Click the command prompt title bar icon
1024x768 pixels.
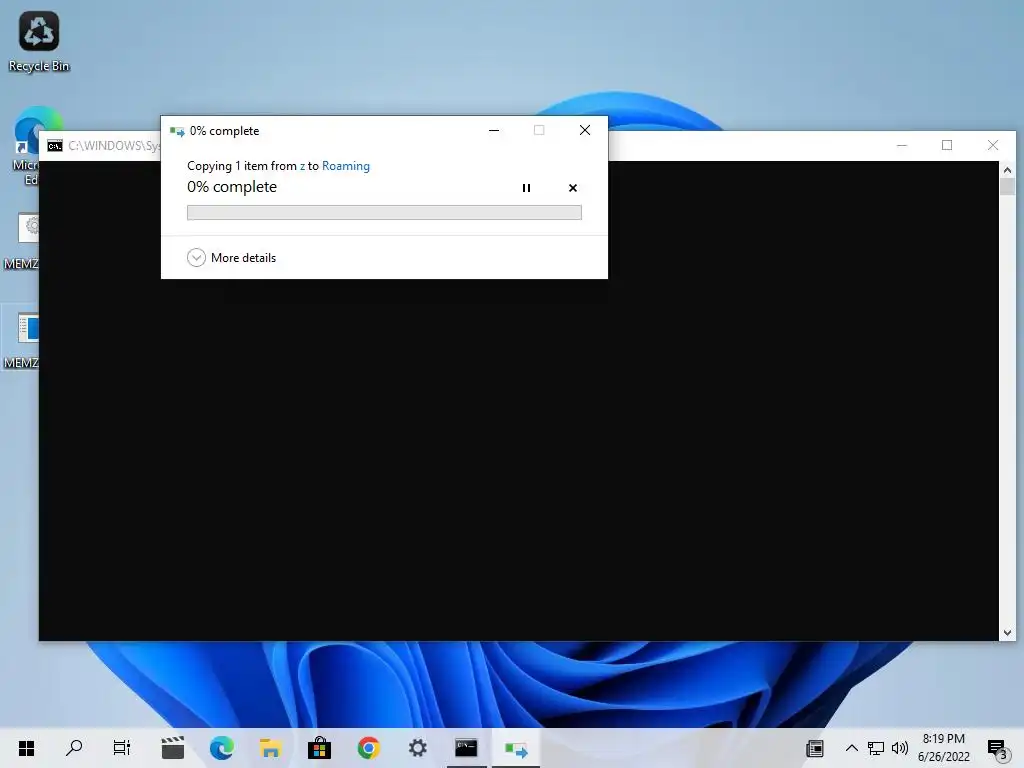point(55,146)
